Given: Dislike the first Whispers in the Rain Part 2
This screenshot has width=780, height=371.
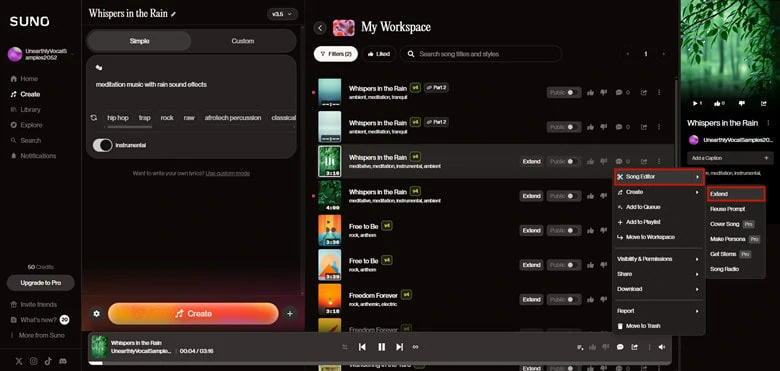Looking at the screenshot, I should click(604, 93).
